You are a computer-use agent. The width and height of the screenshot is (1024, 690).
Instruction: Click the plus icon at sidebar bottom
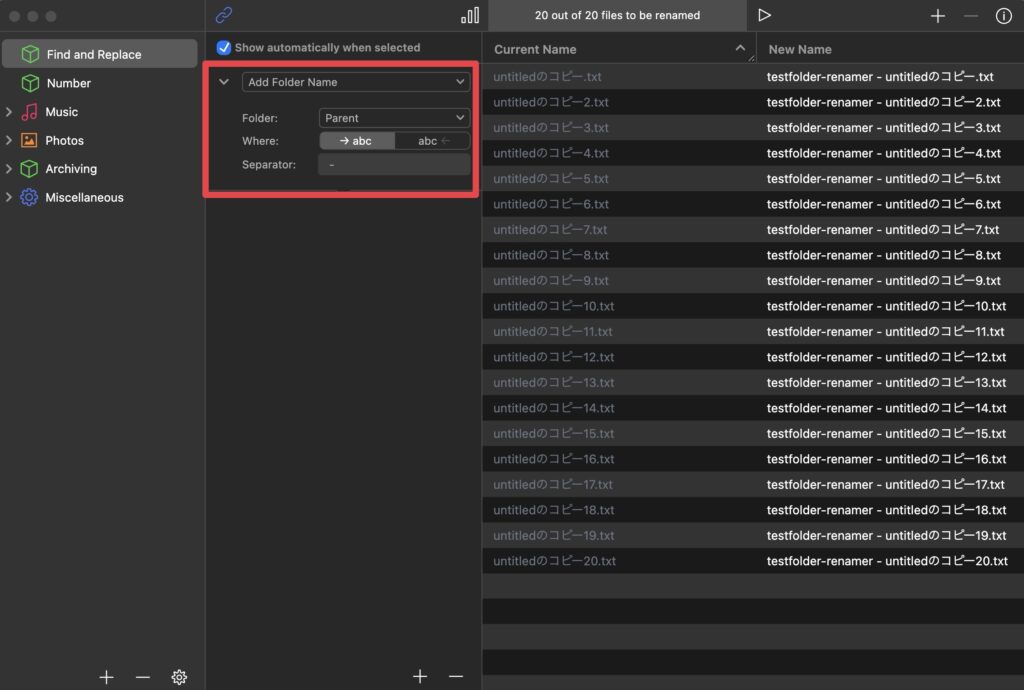pos(107,677)
